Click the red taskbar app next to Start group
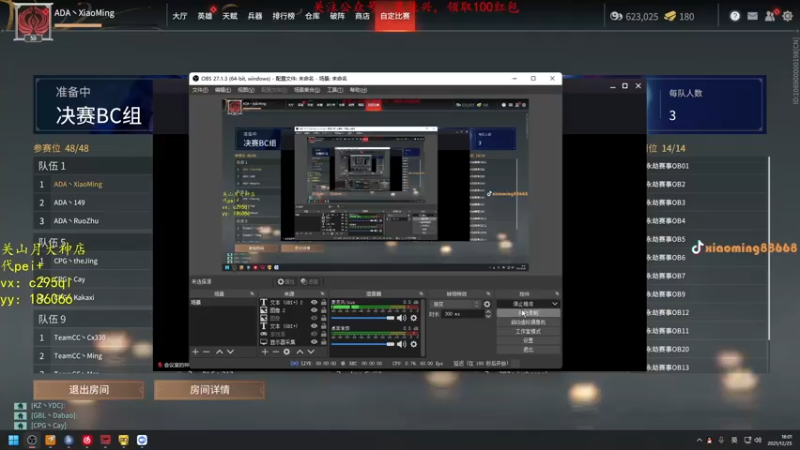 [87, 440]
